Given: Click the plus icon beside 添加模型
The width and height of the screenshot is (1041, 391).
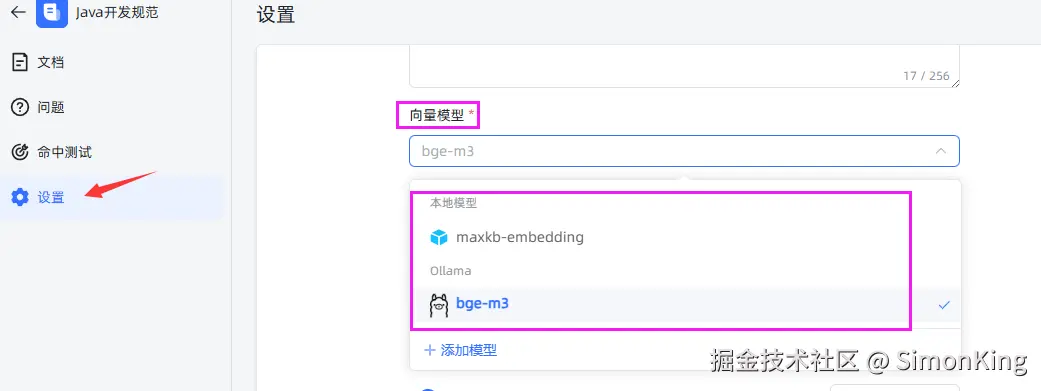Looking at the screenshot, I should tap(430, 350).
